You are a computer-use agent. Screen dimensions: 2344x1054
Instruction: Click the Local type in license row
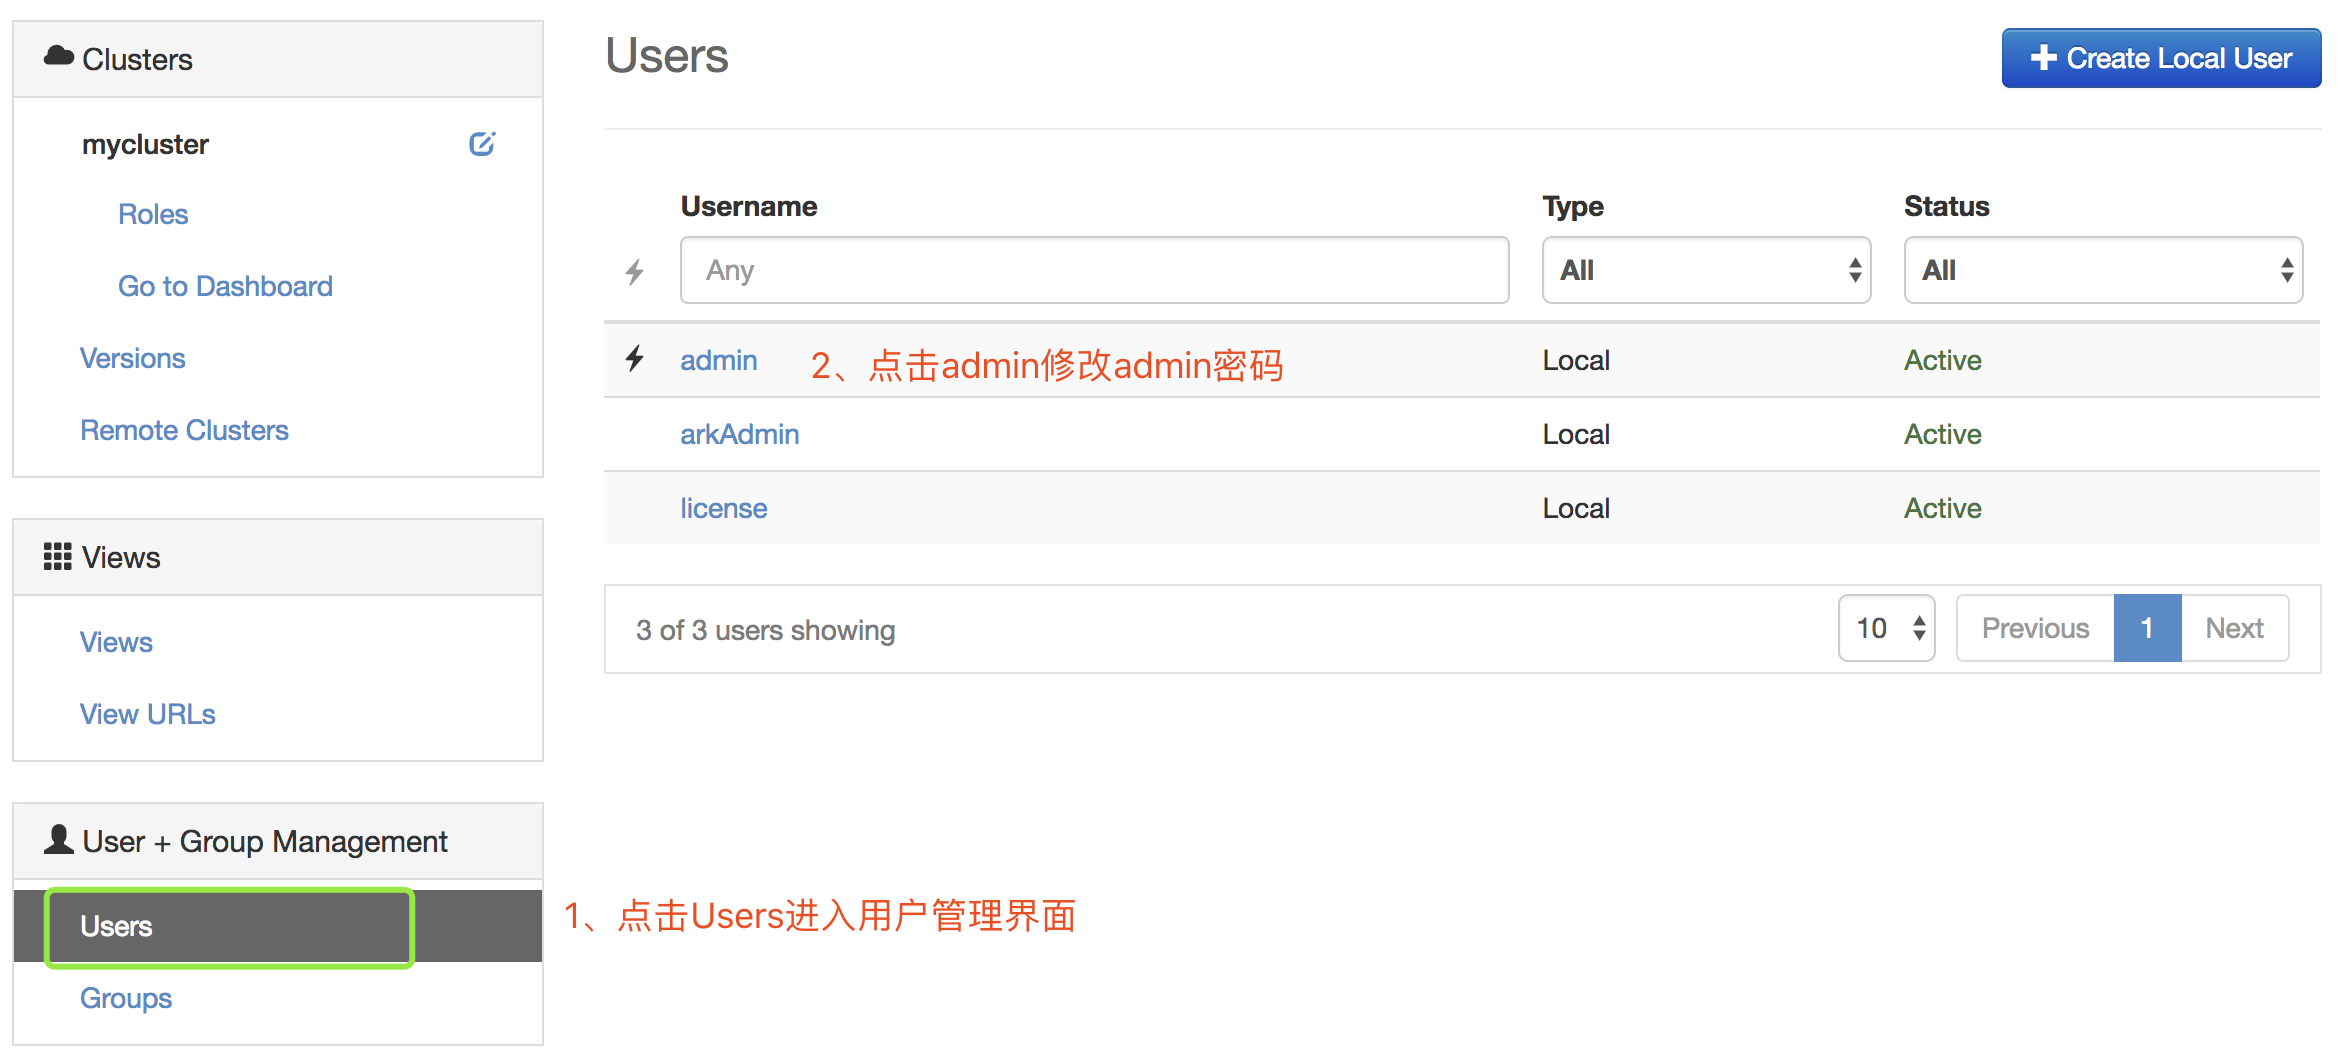[1576, 508]
